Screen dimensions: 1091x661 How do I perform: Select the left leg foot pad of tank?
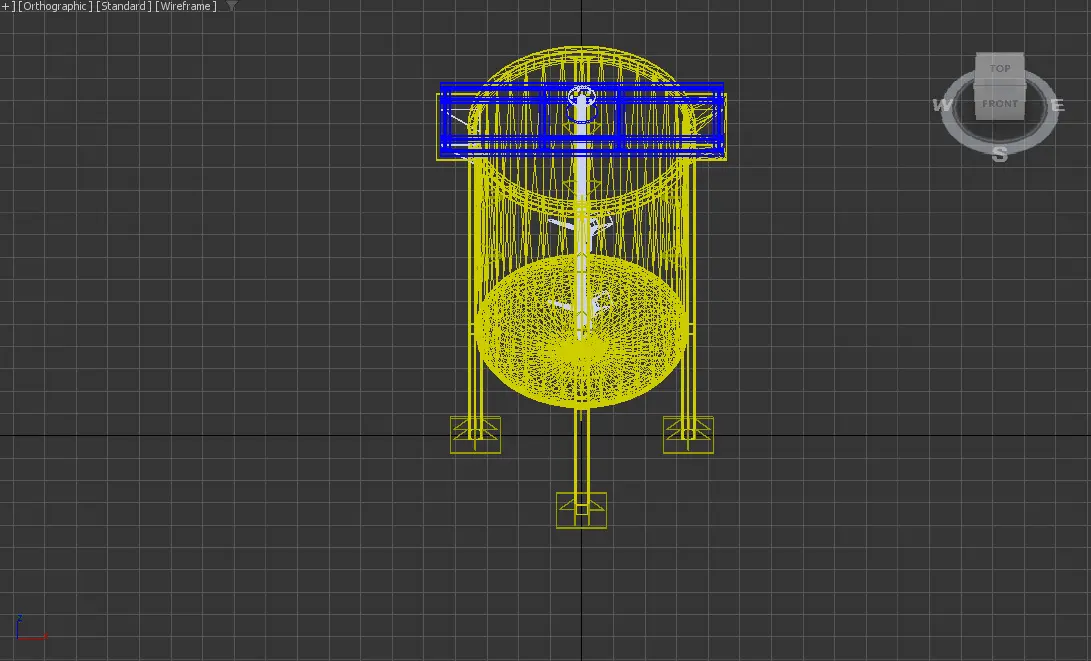(x=475, y=435)
